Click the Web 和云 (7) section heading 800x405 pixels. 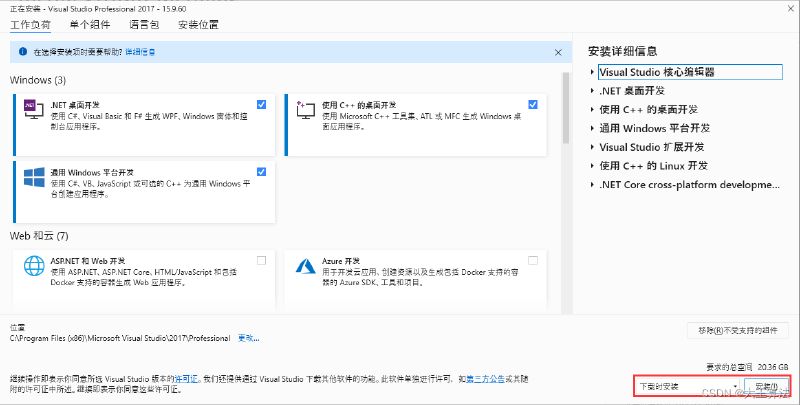pyautogui.click(x=39, y=236)
